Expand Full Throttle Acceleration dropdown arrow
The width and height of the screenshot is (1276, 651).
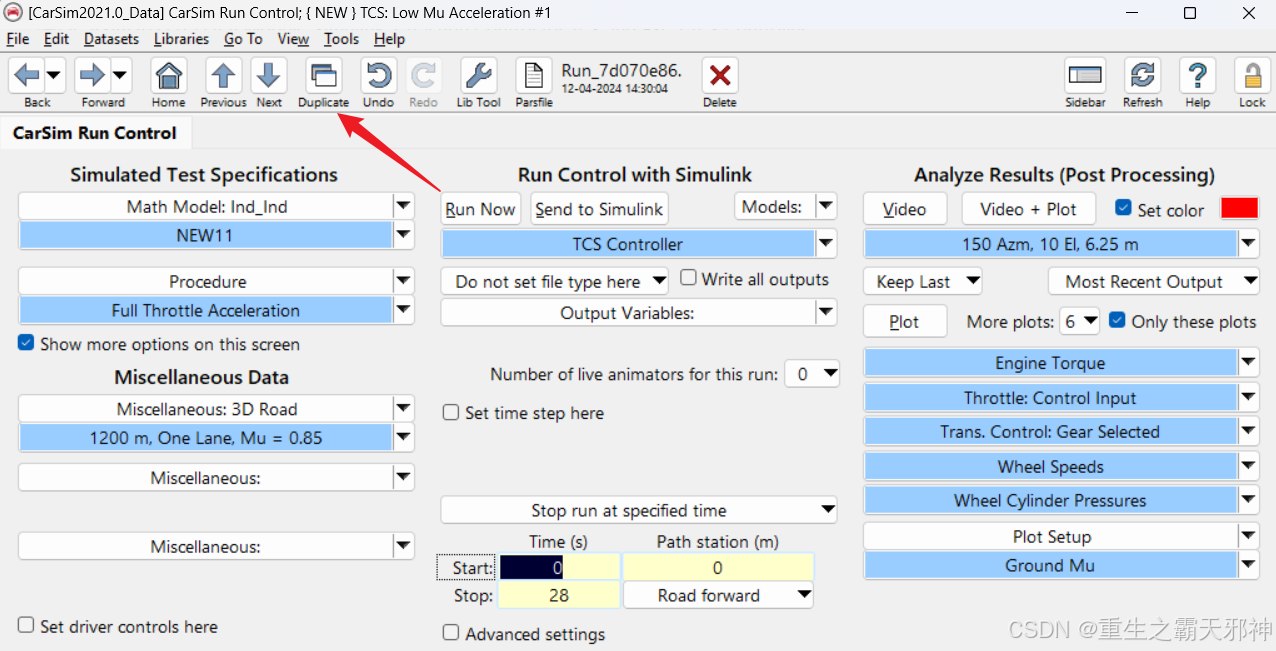click(403, 310)
